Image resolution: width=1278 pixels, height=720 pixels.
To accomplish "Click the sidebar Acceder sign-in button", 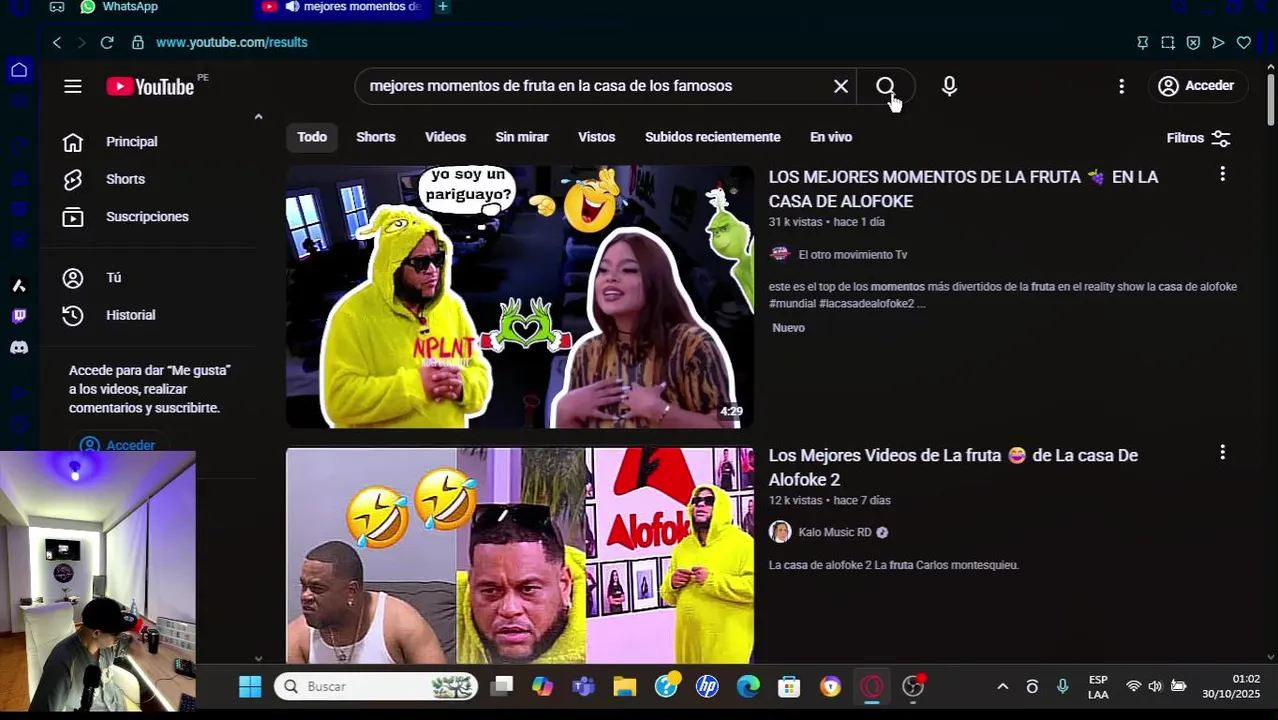I will (x=118, y=444).
